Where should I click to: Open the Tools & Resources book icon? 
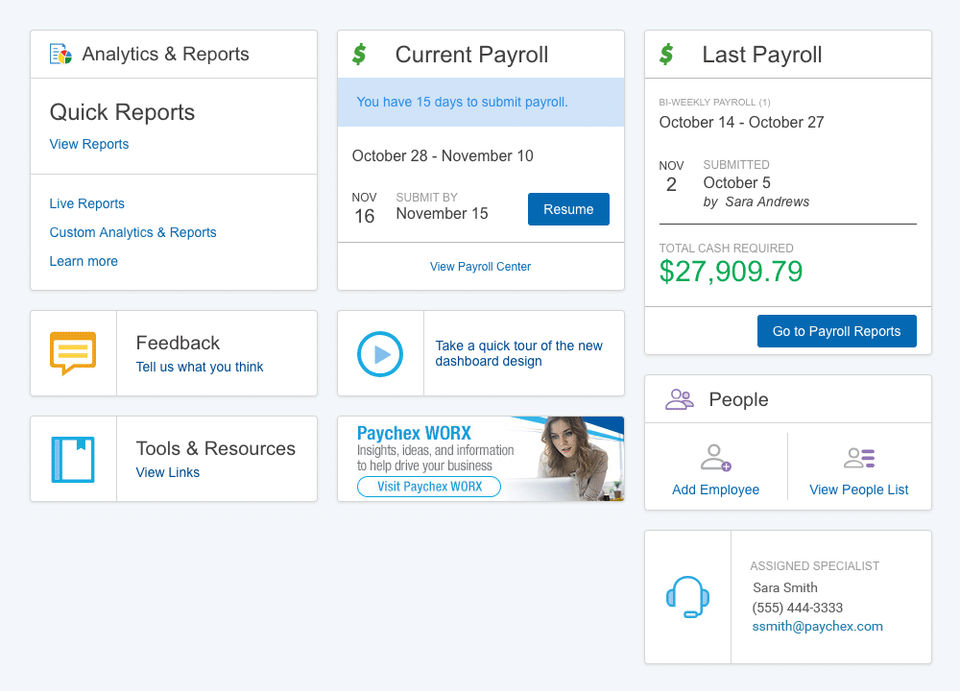pos(73,459)
